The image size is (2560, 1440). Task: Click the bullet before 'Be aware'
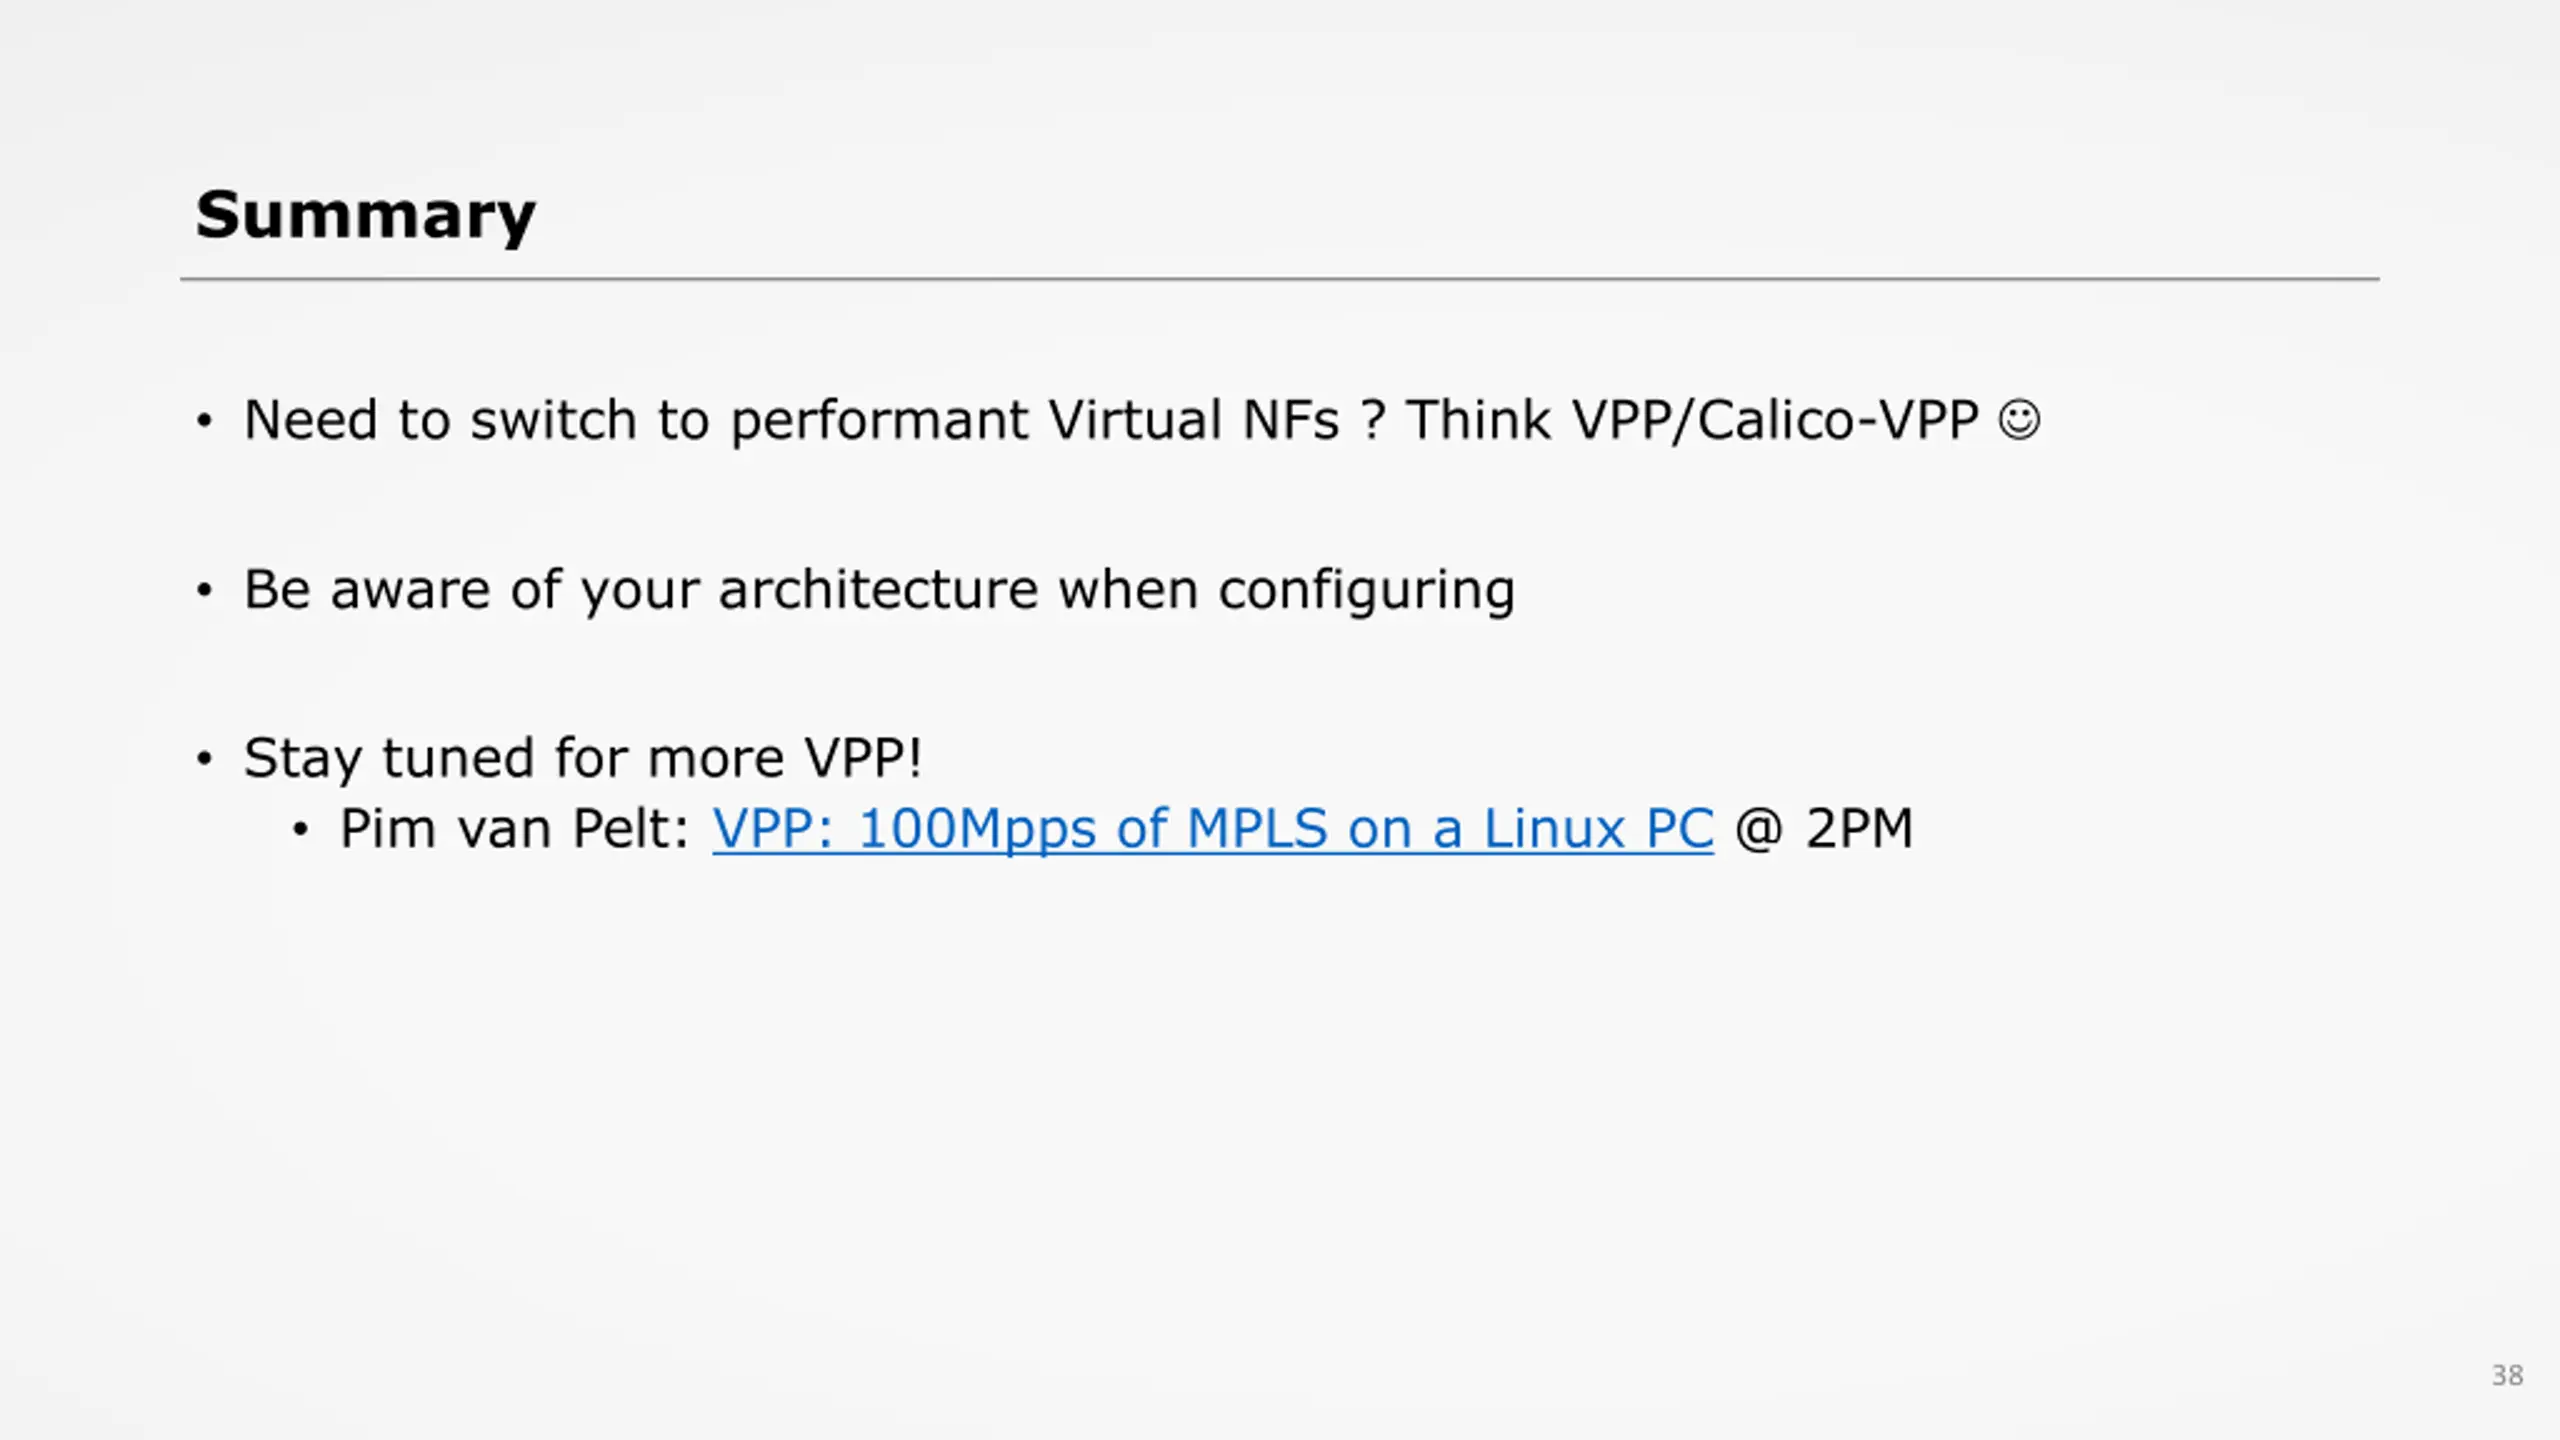click(205, 590)
